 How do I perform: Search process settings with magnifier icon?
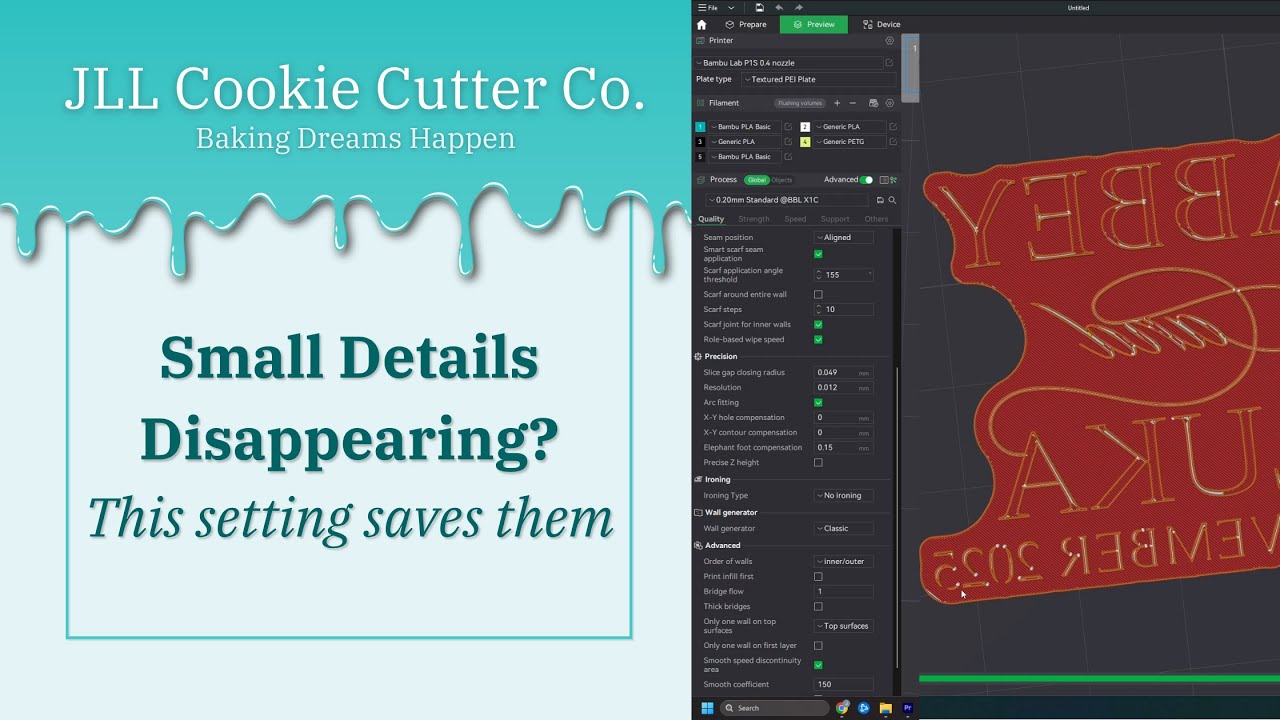[x=892, y=200]
